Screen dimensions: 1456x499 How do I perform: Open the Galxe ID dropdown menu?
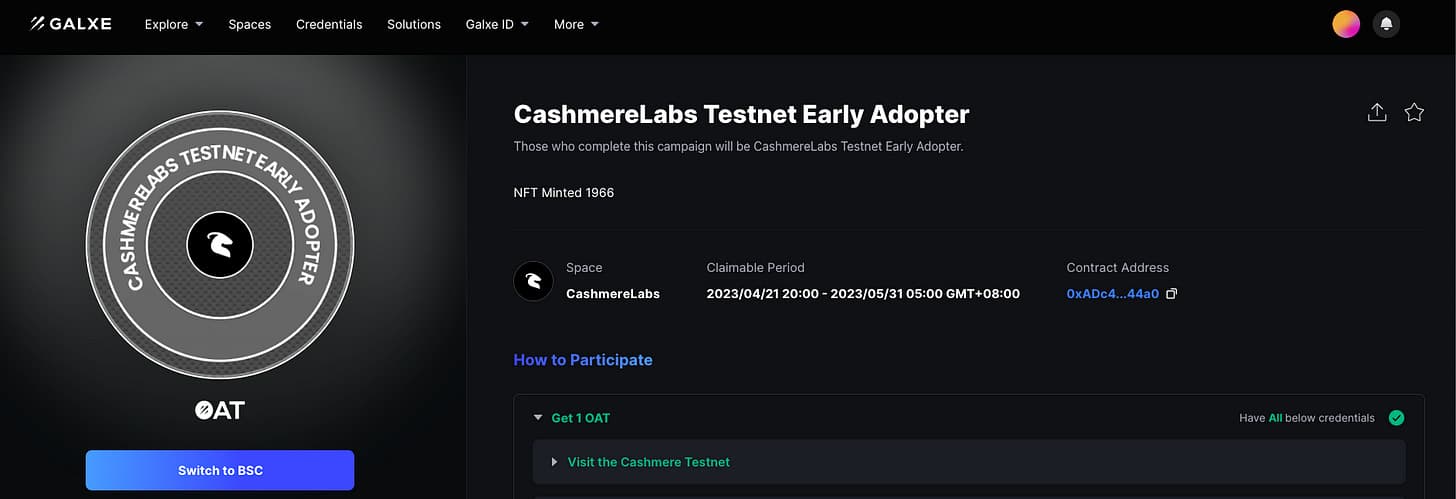(497, 24)
